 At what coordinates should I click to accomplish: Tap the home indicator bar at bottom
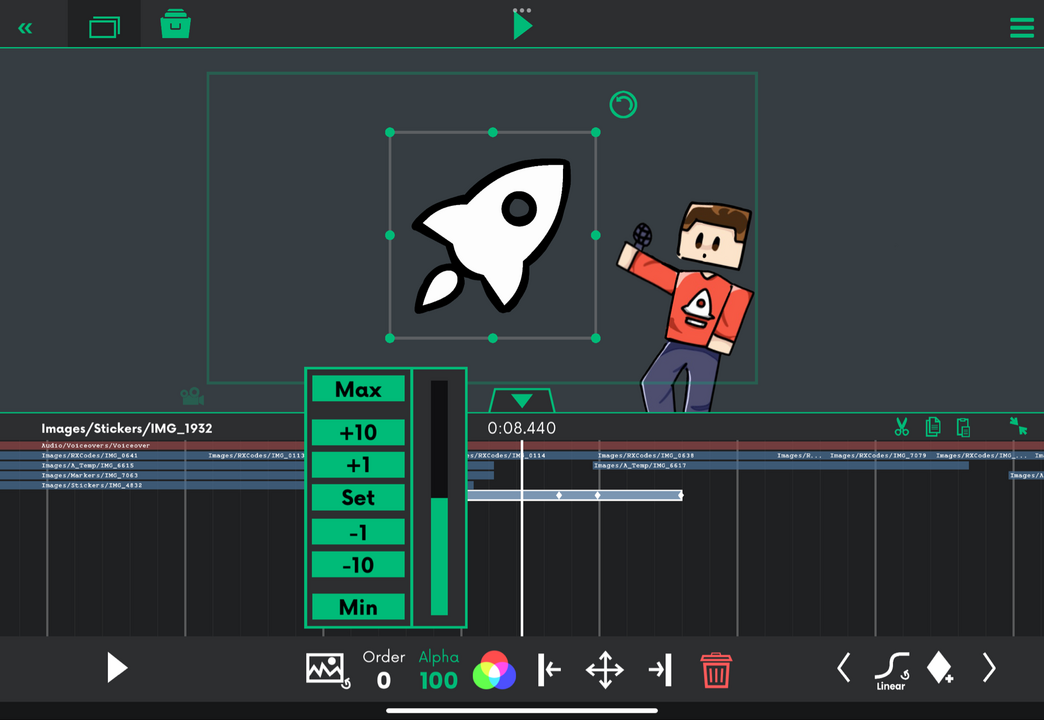click(x=522, y=711)
